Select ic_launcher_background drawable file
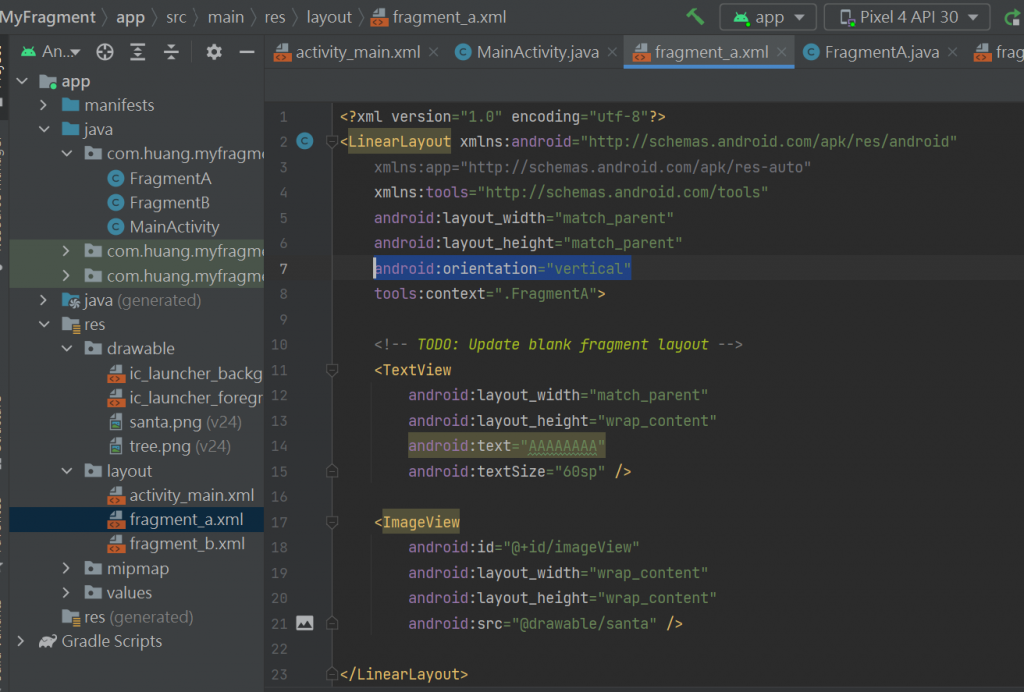Screen dimensions: 1024x692 (185, 373)
